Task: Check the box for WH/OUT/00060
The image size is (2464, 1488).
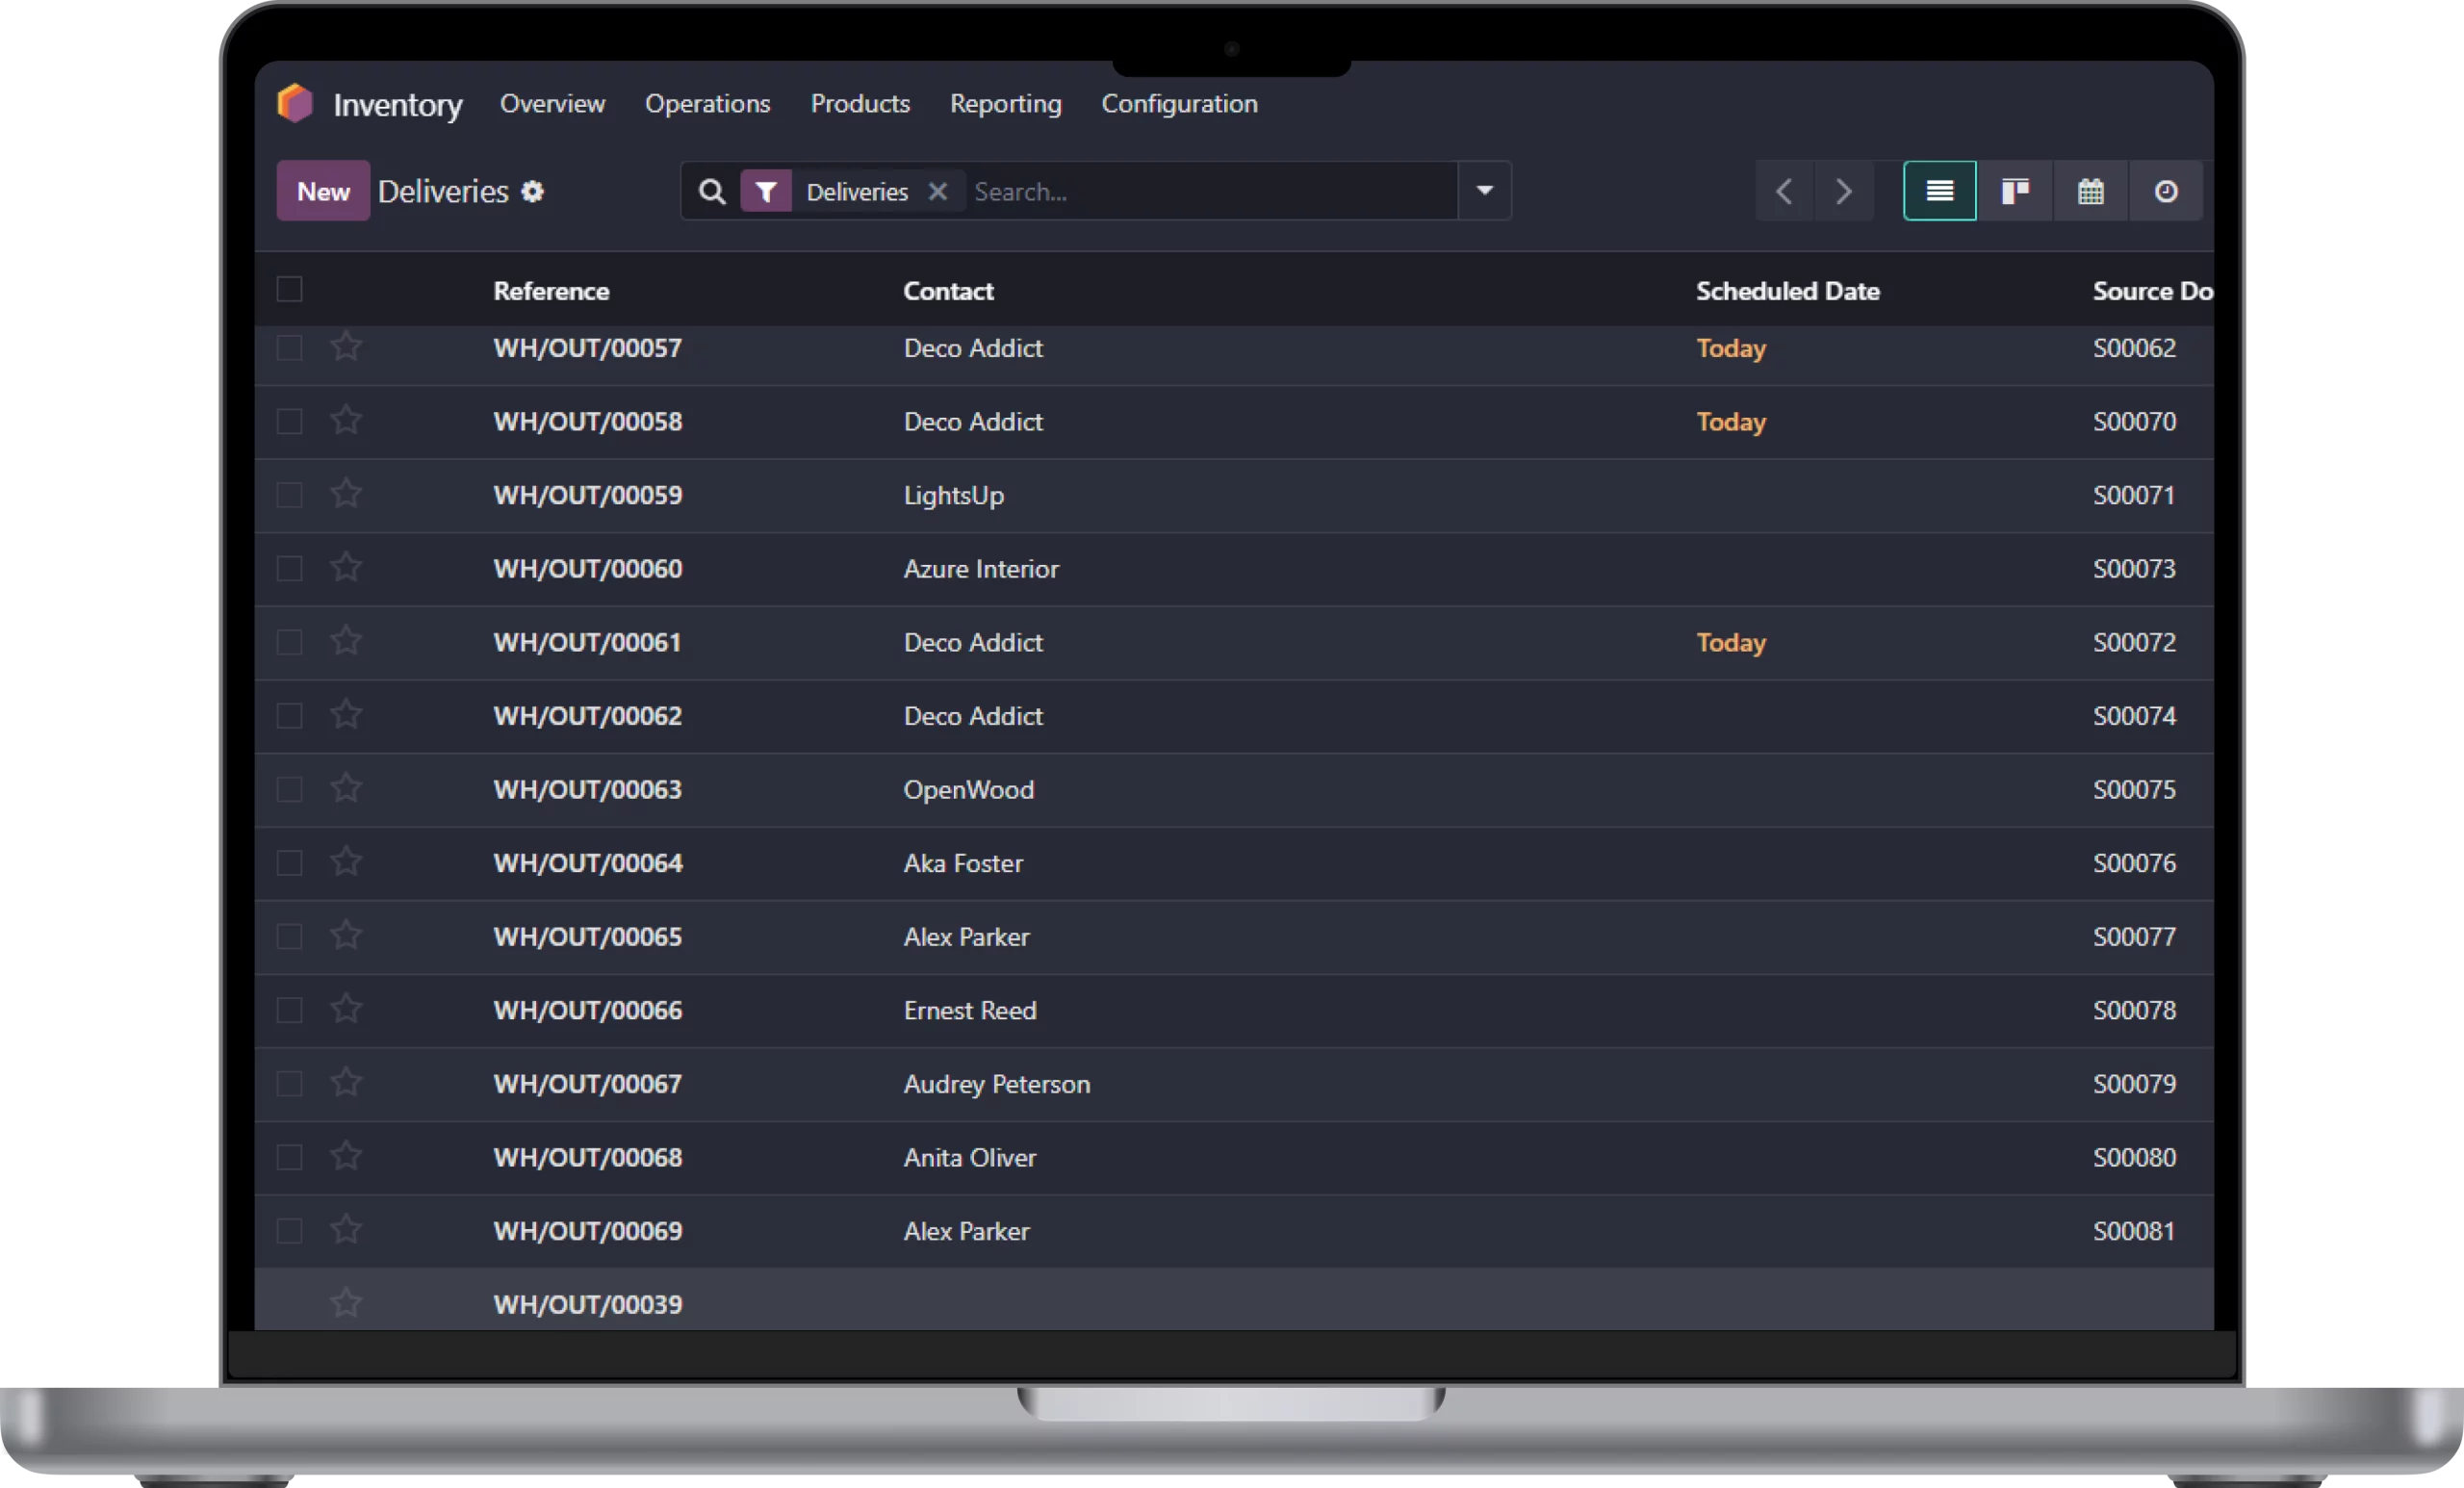Action: coord(289,568)
